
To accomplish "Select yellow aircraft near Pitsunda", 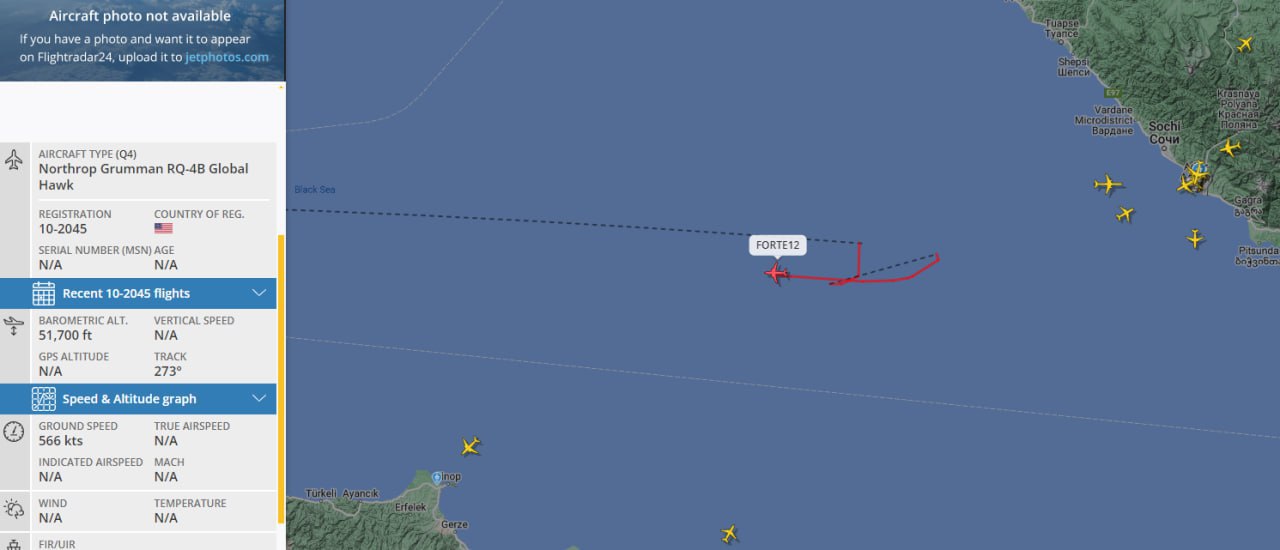I will pos(1195,238).
